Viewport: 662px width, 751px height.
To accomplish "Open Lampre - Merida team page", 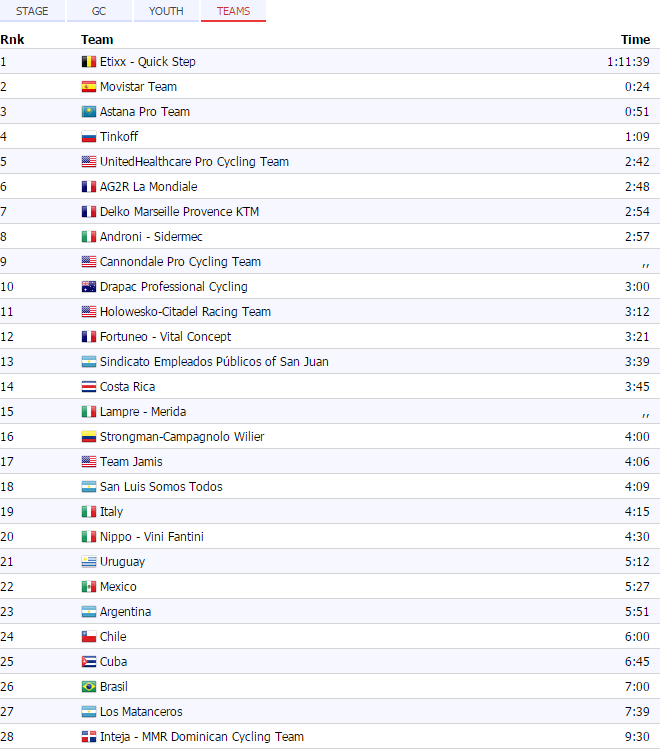I will click(x=143, y=411).
